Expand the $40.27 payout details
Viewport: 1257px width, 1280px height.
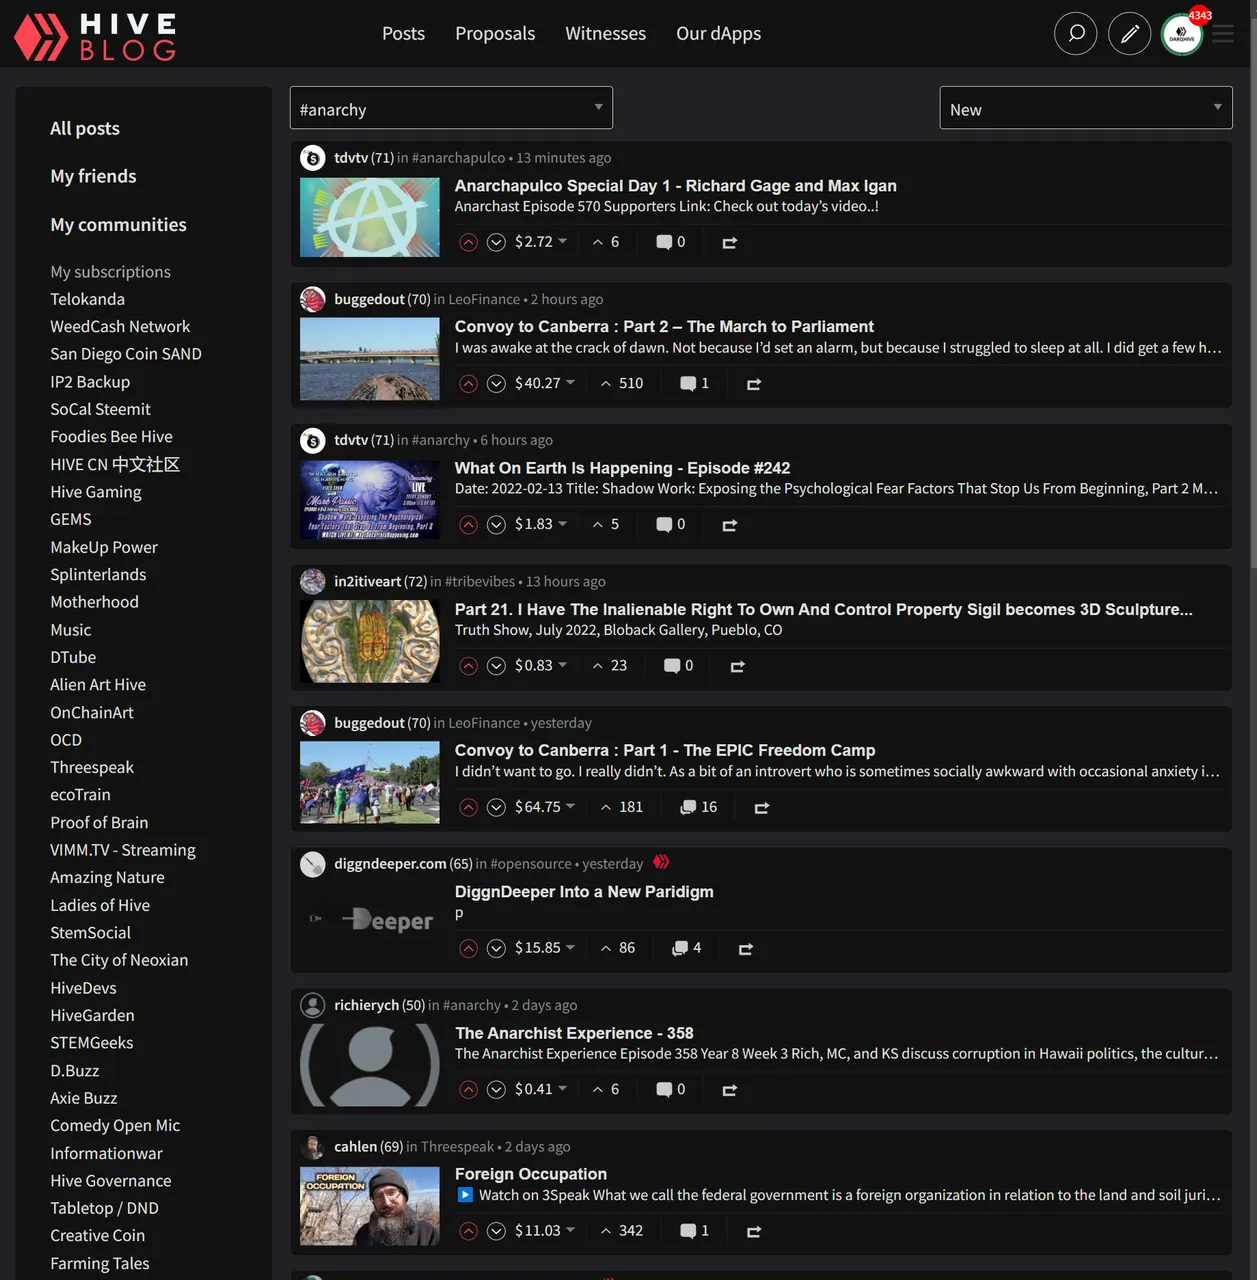pyautogui.click(x=545, y=384)
